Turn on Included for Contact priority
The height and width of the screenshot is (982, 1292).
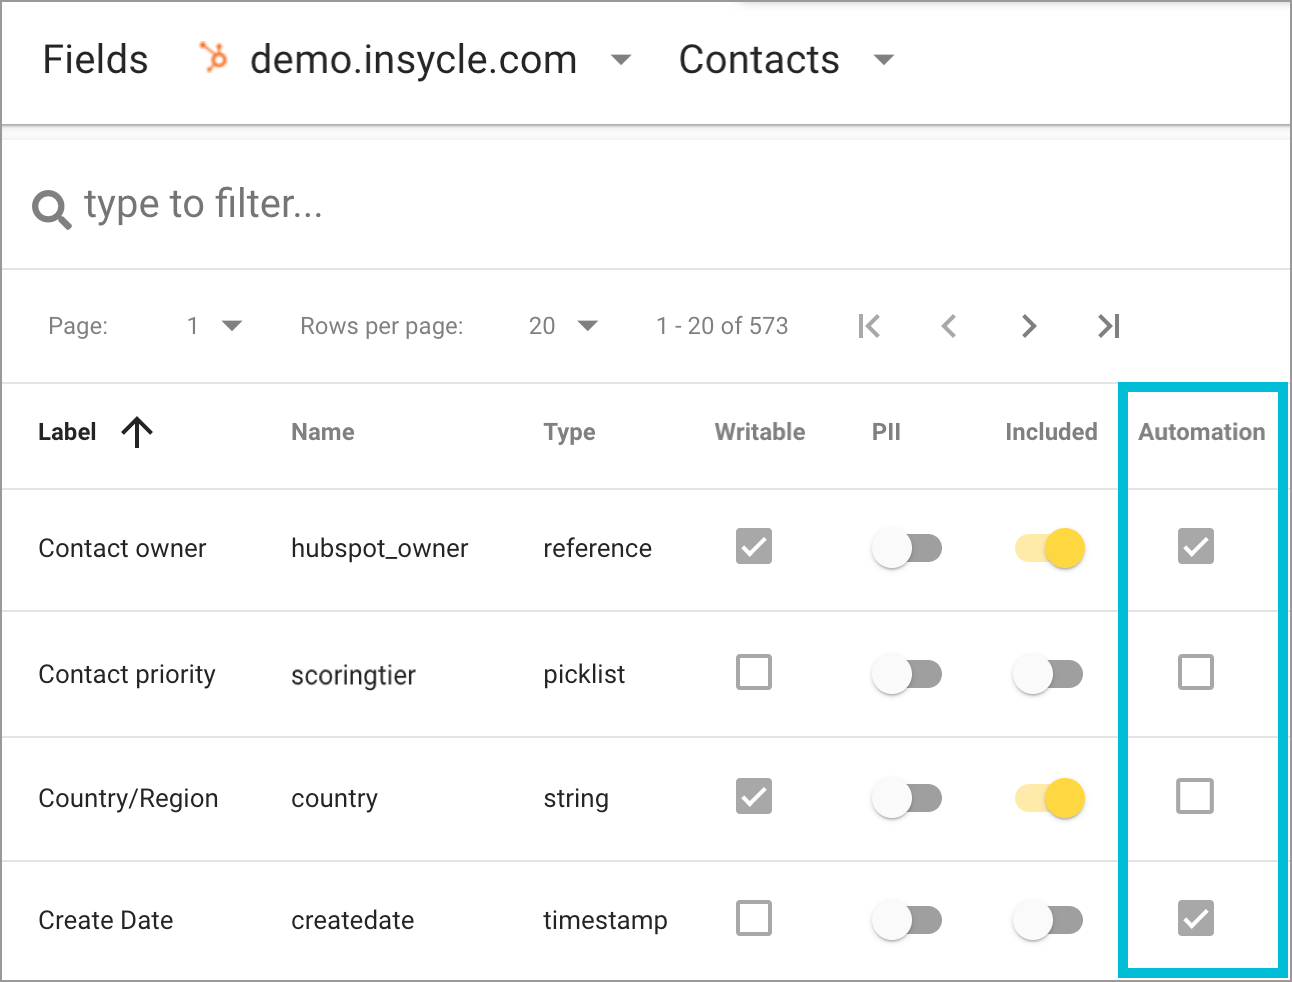(x=1047, y=673)
